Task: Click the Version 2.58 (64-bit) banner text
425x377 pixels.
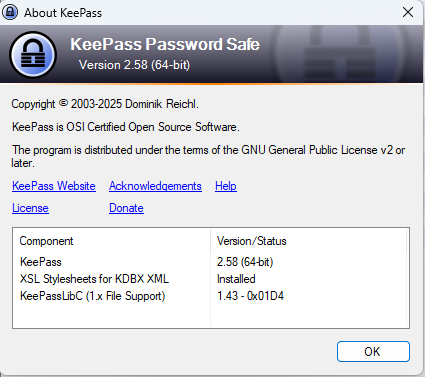Action: pos(134,65)
